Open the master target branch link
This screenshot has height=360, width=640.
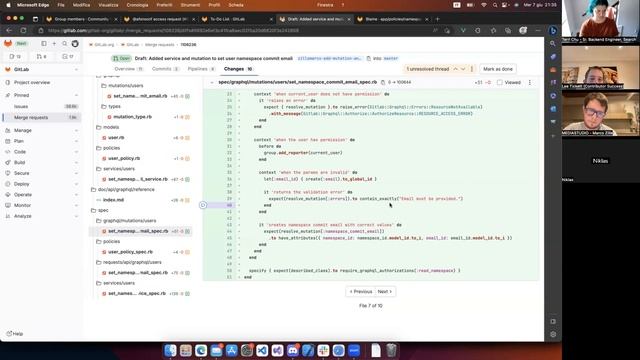click(391, 58)
